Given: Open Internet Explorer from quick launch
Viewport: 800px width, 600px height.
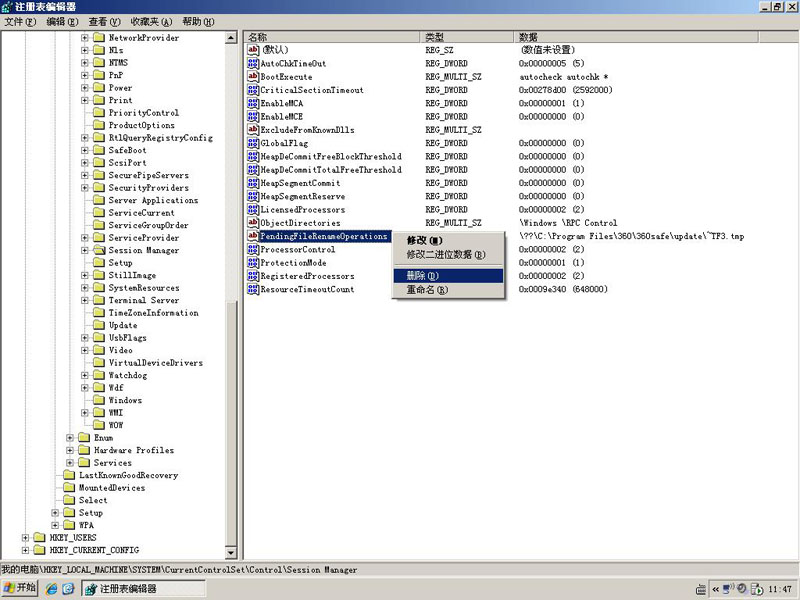Looking at the screenshot, I should click(x=51, y=589).
